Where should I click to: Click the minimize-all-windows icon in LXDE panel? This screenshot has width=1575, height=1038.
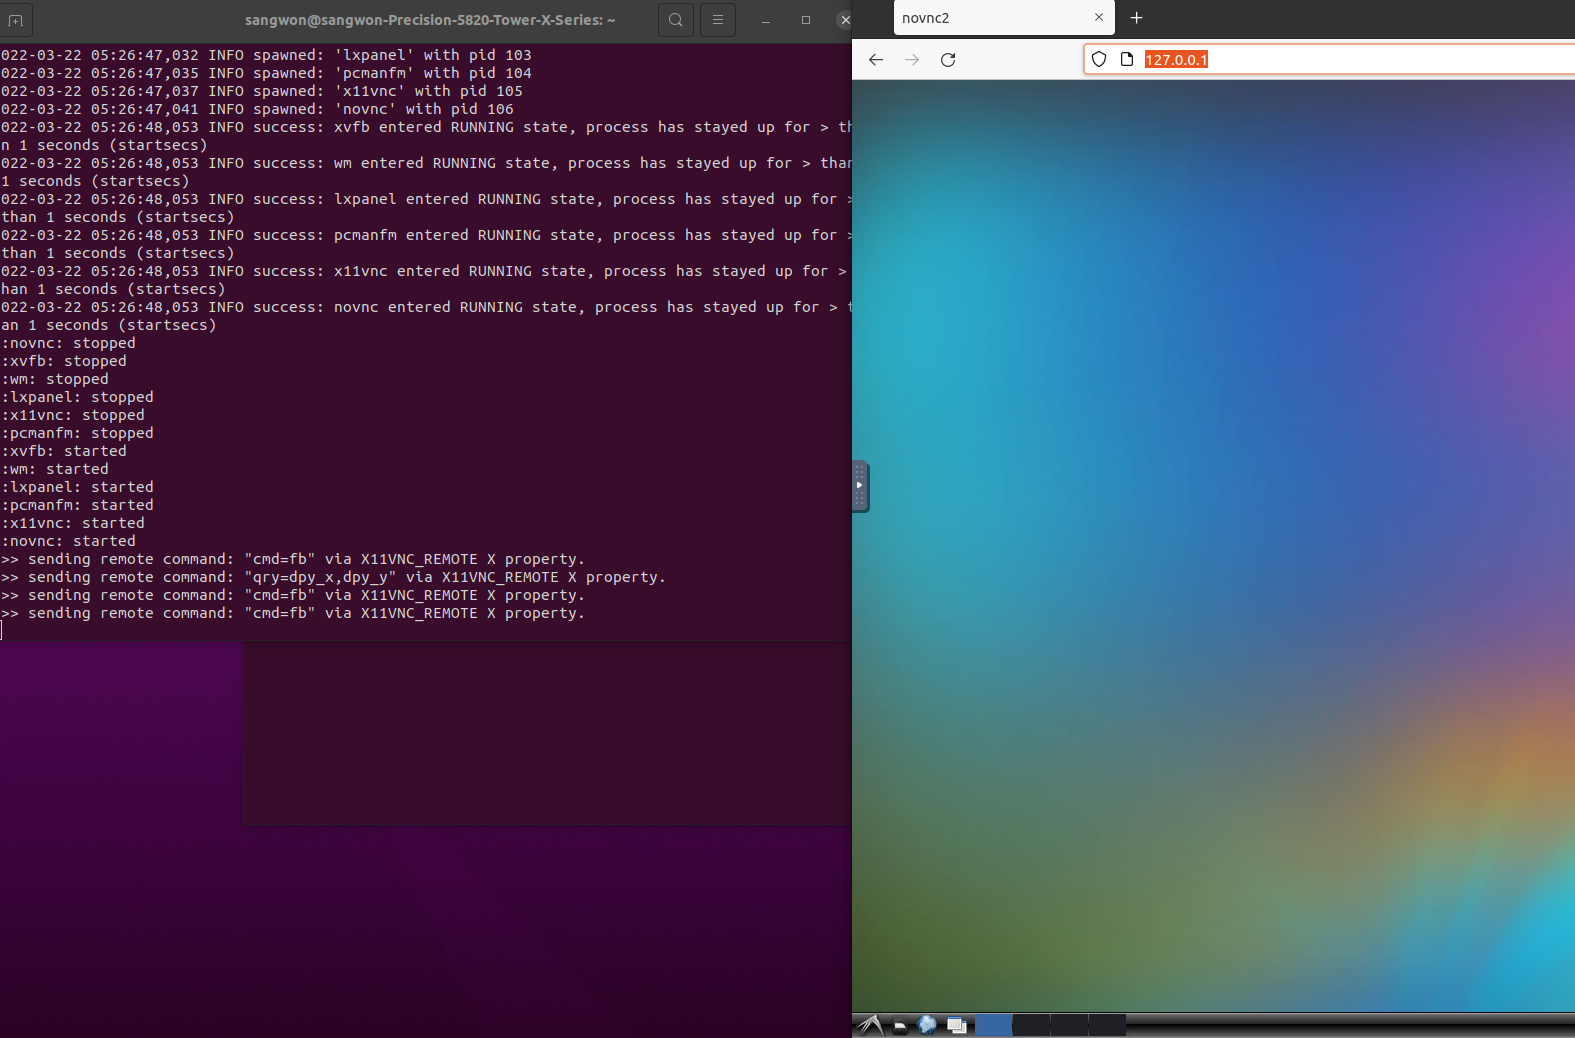[957, 1025]
